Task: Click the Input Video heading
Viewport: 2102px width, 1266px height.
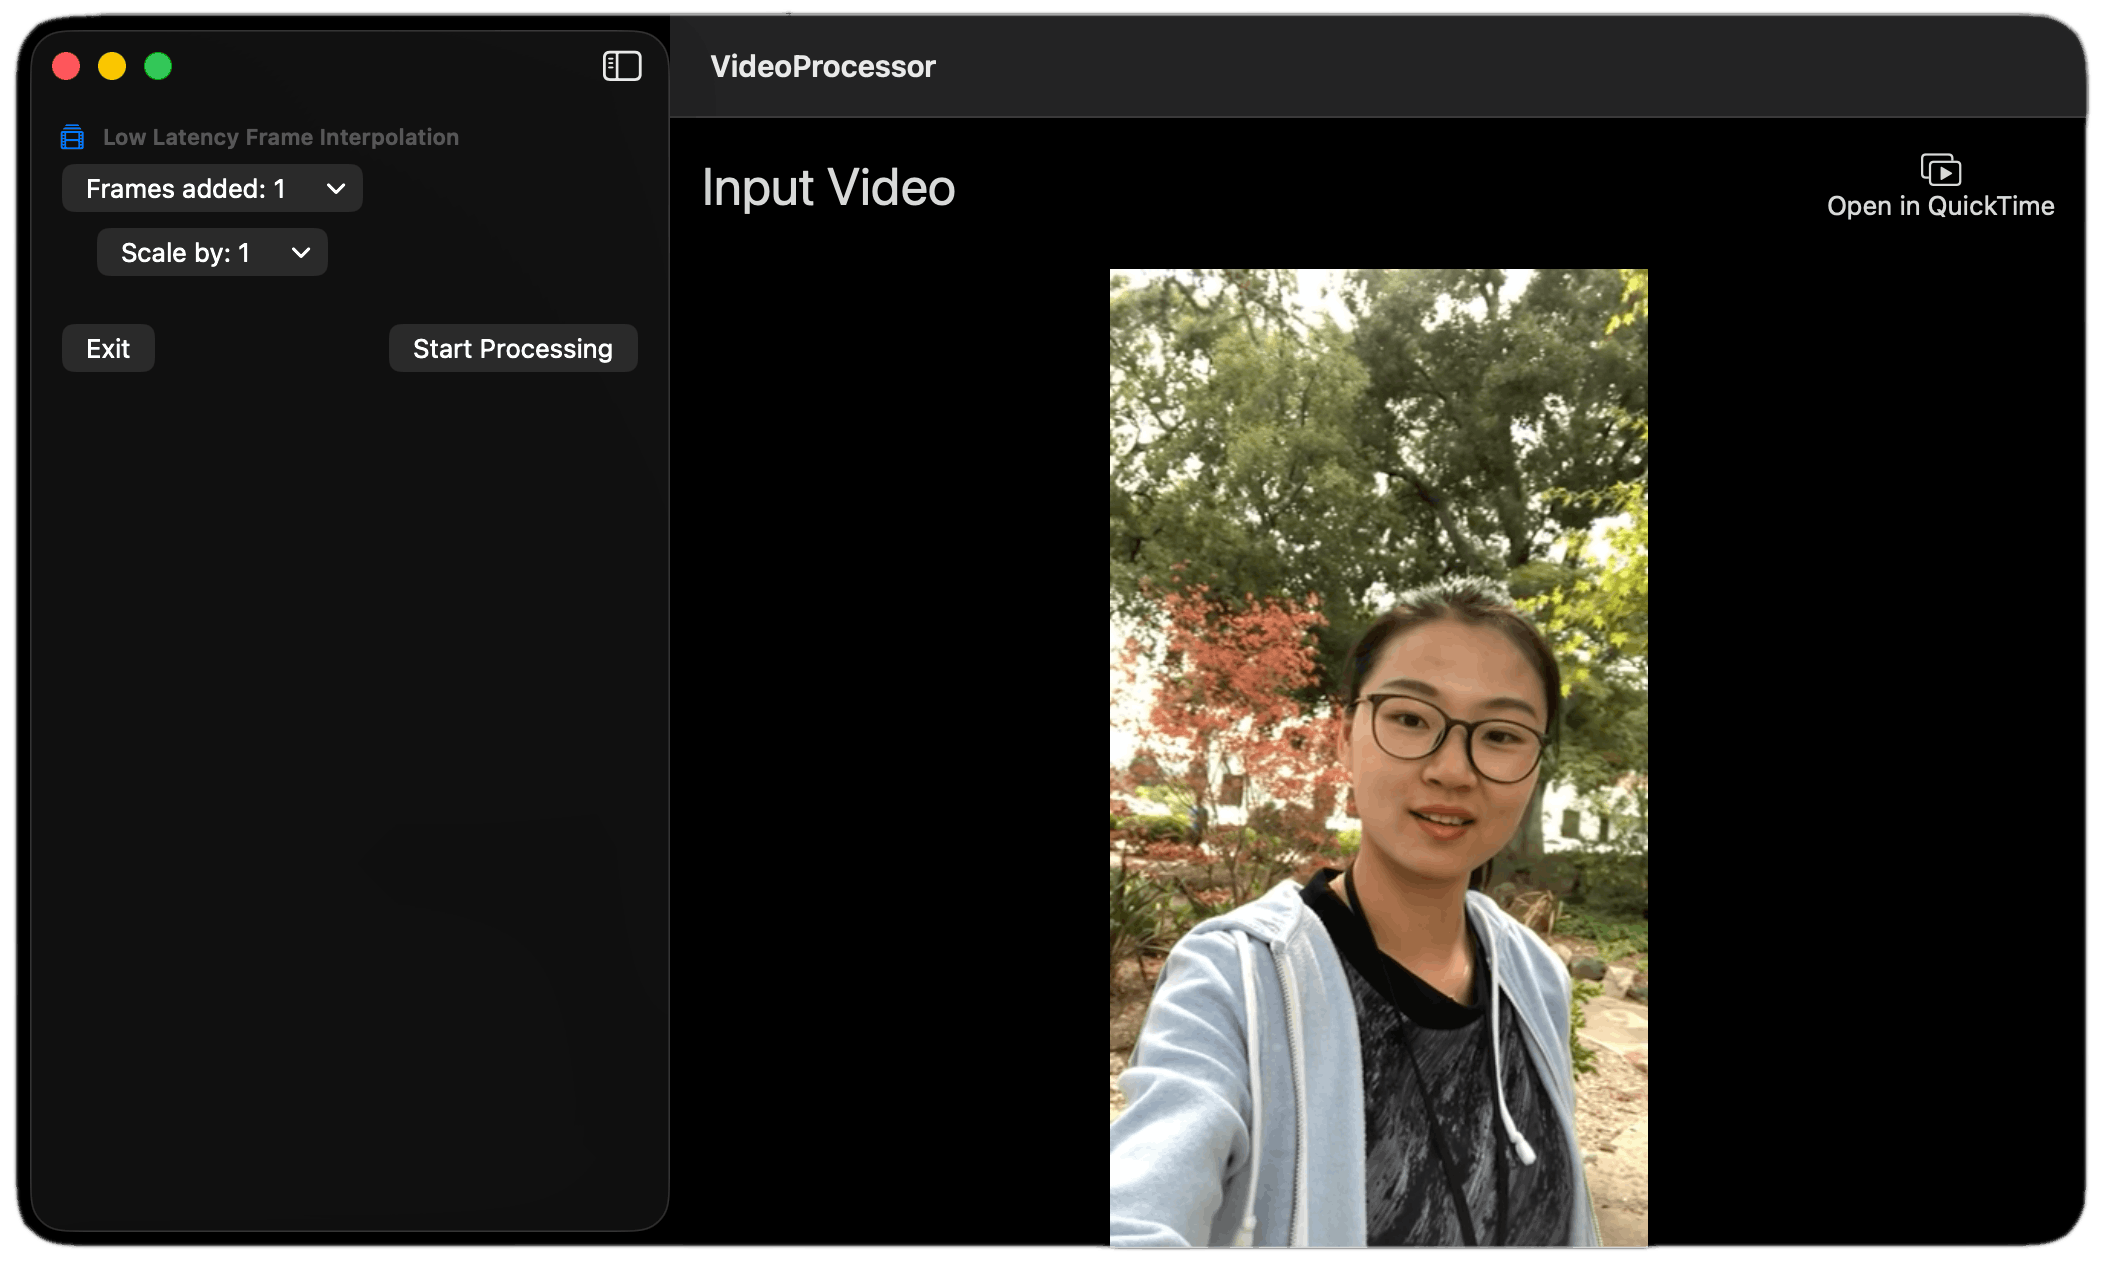Action: pyautogui.click(x=828, y=188)
